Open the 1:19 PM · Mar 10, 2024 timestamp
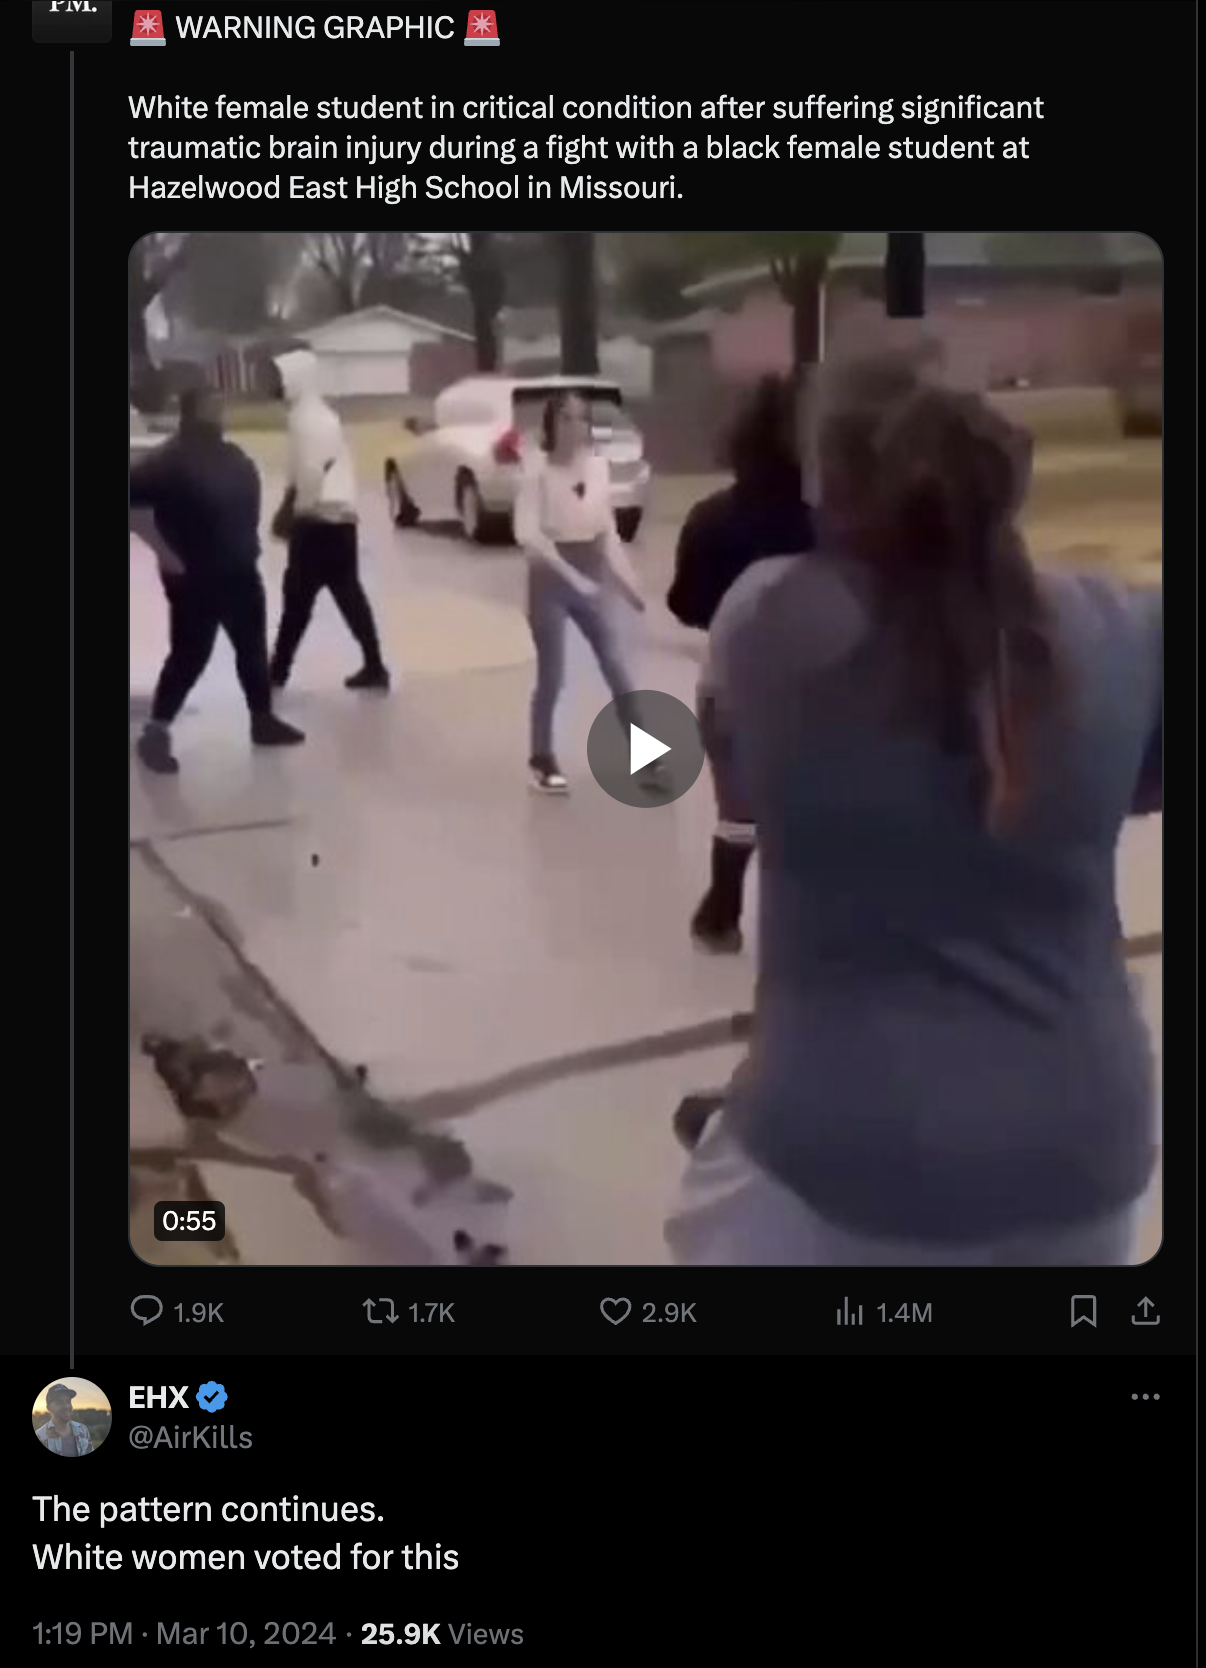Image resolution: width=1206 pixels, height=1668 pixels. (x=184, y=1633)
